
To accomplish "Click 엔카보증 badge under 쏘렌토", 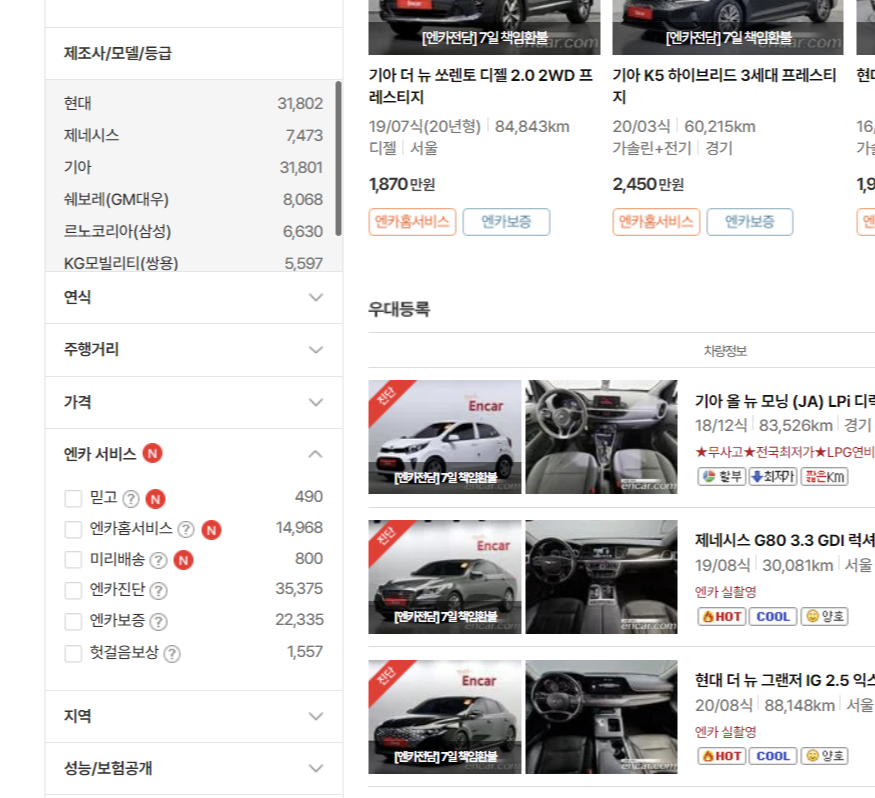I will click(x=506, y=222).
